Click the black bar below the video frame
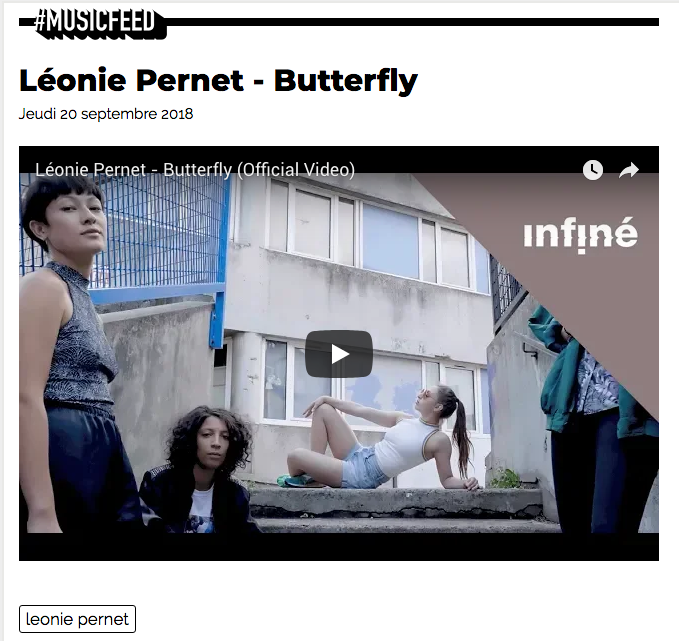 click(339, 547)
